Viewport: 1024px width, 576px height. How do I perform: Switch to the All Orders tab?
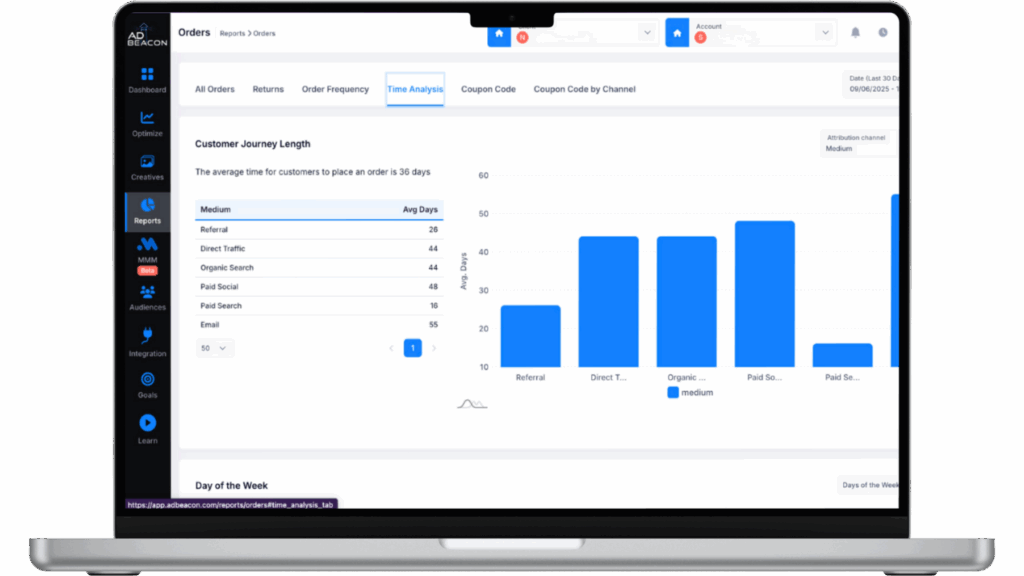(x=214, y=89)
